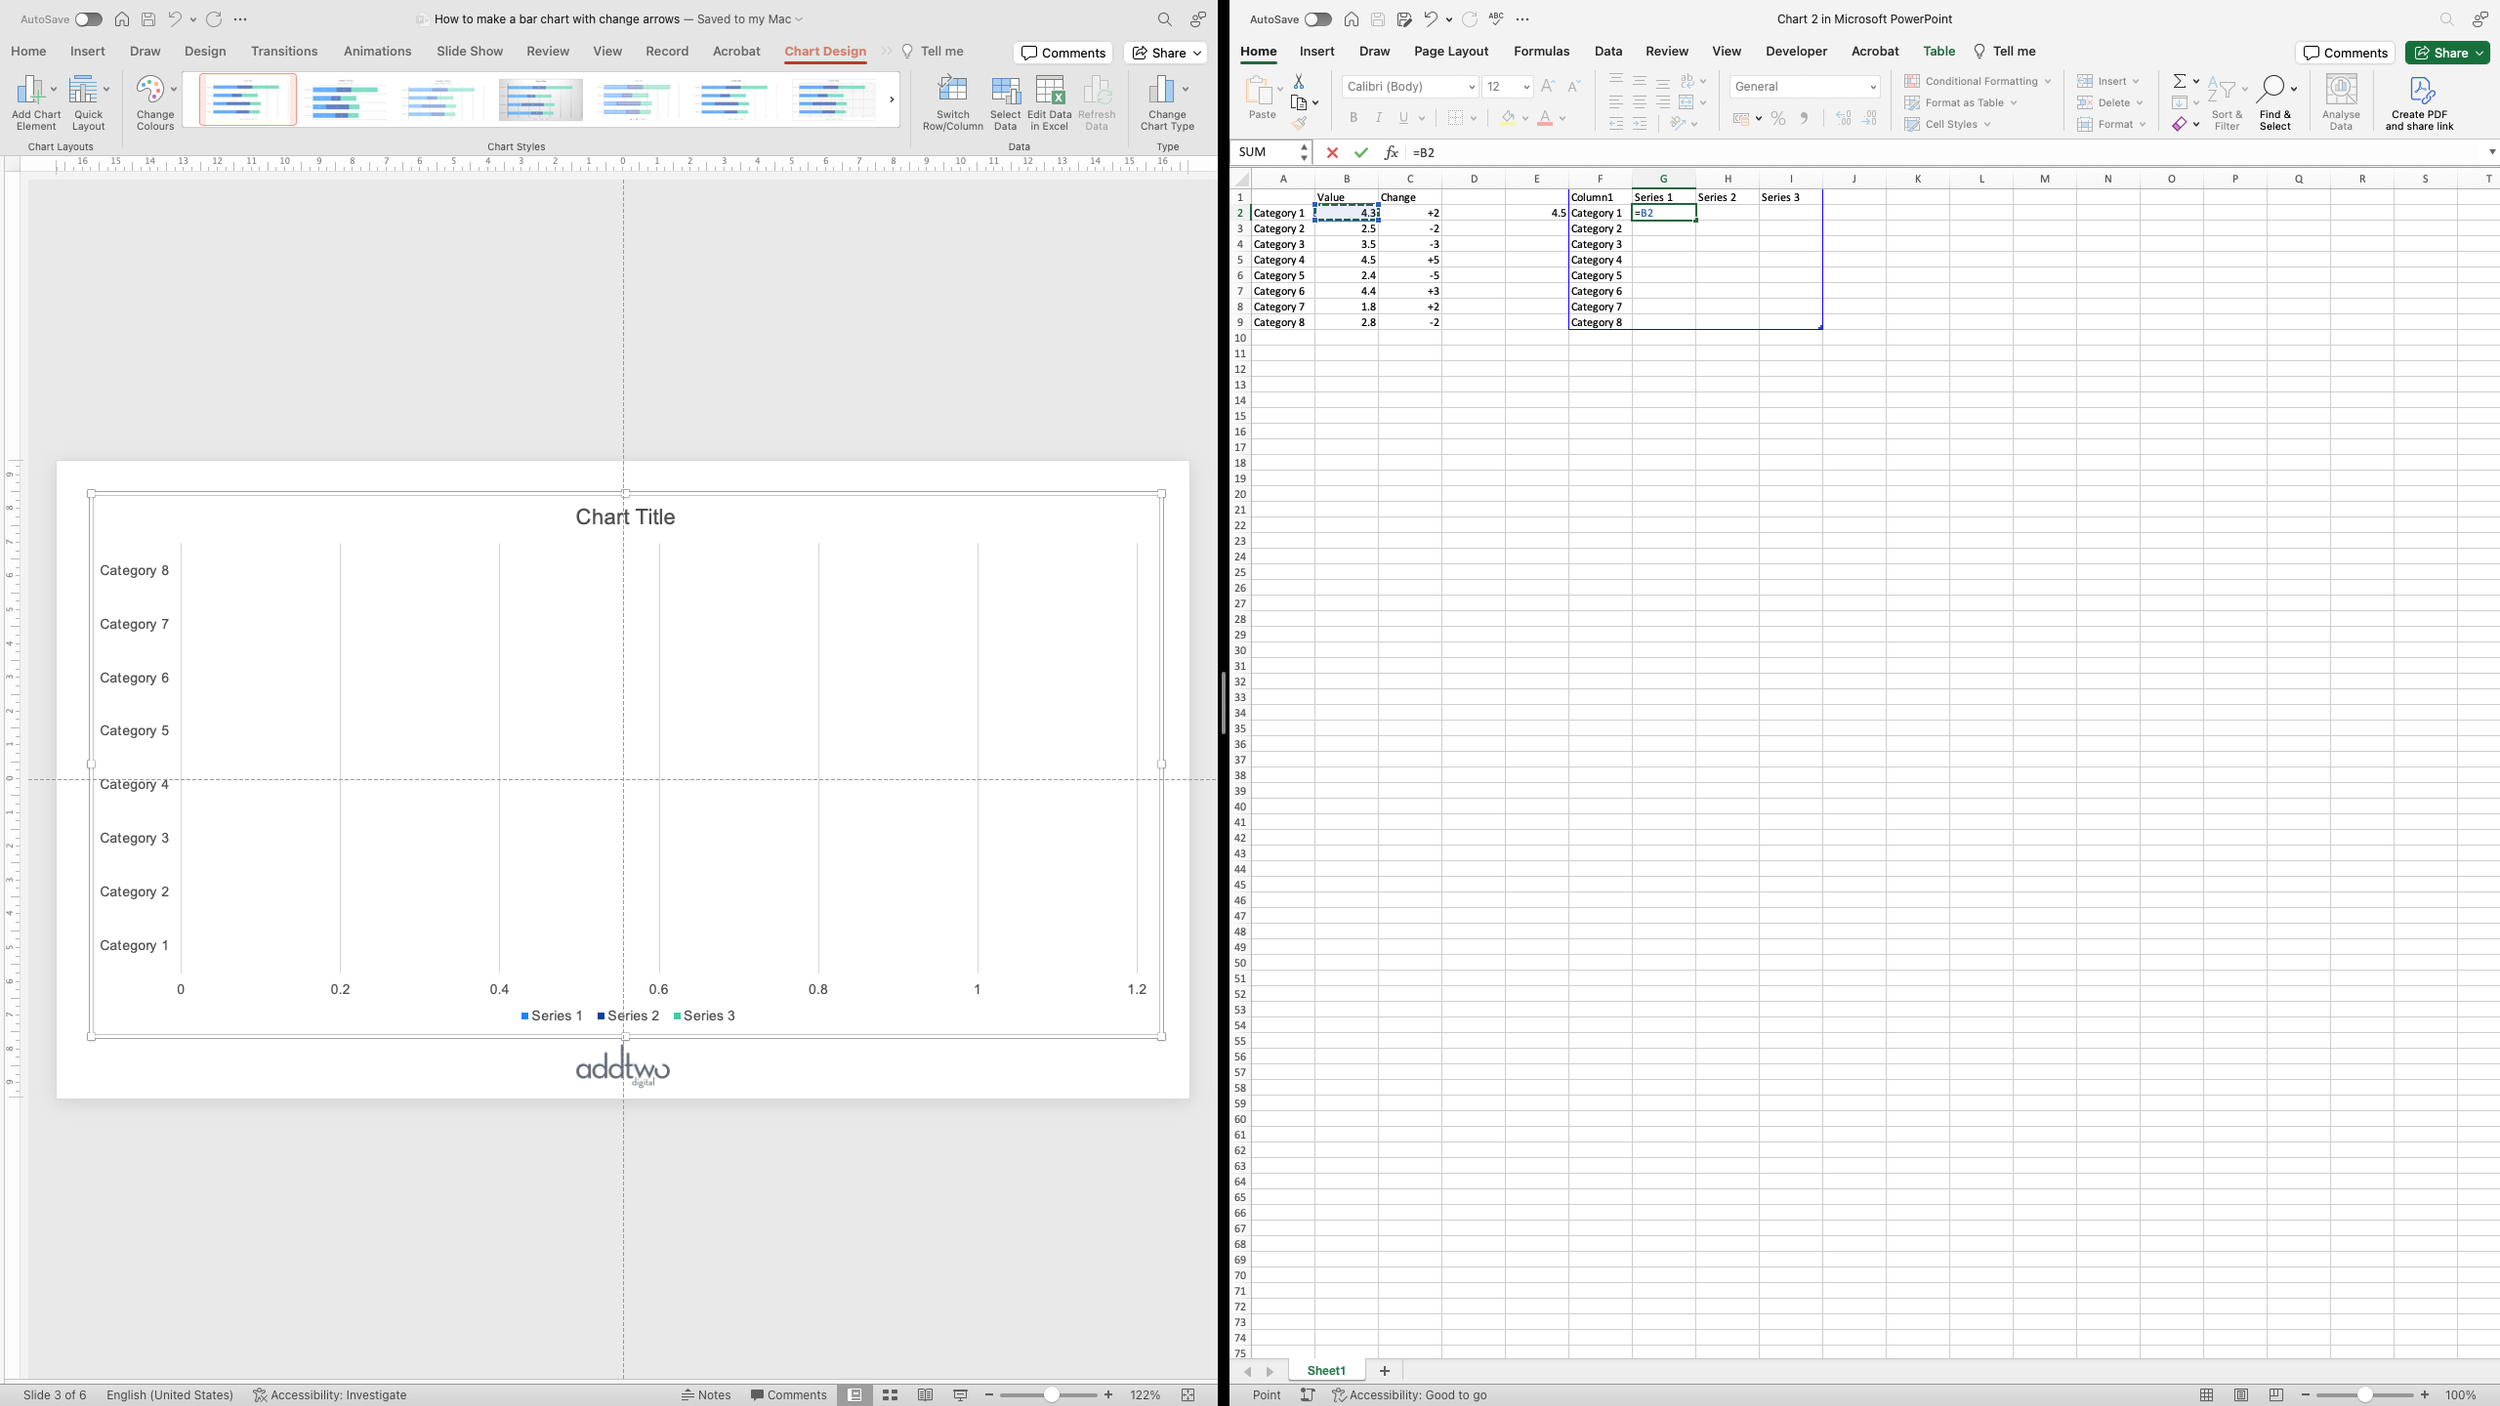Click Create PDF and share link

2419,92
